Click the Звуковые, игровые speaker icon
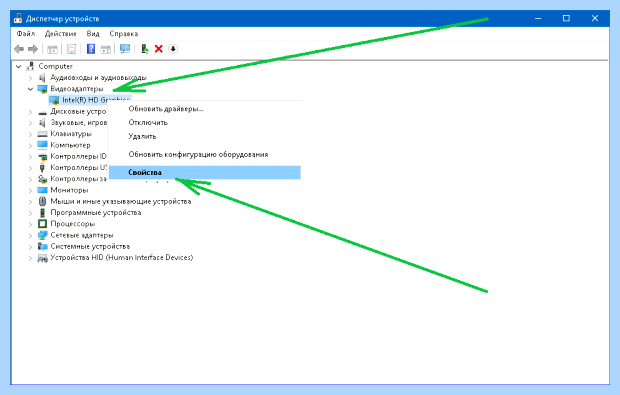The height and width of the screenshot is (395, 620). pos(42,123)
